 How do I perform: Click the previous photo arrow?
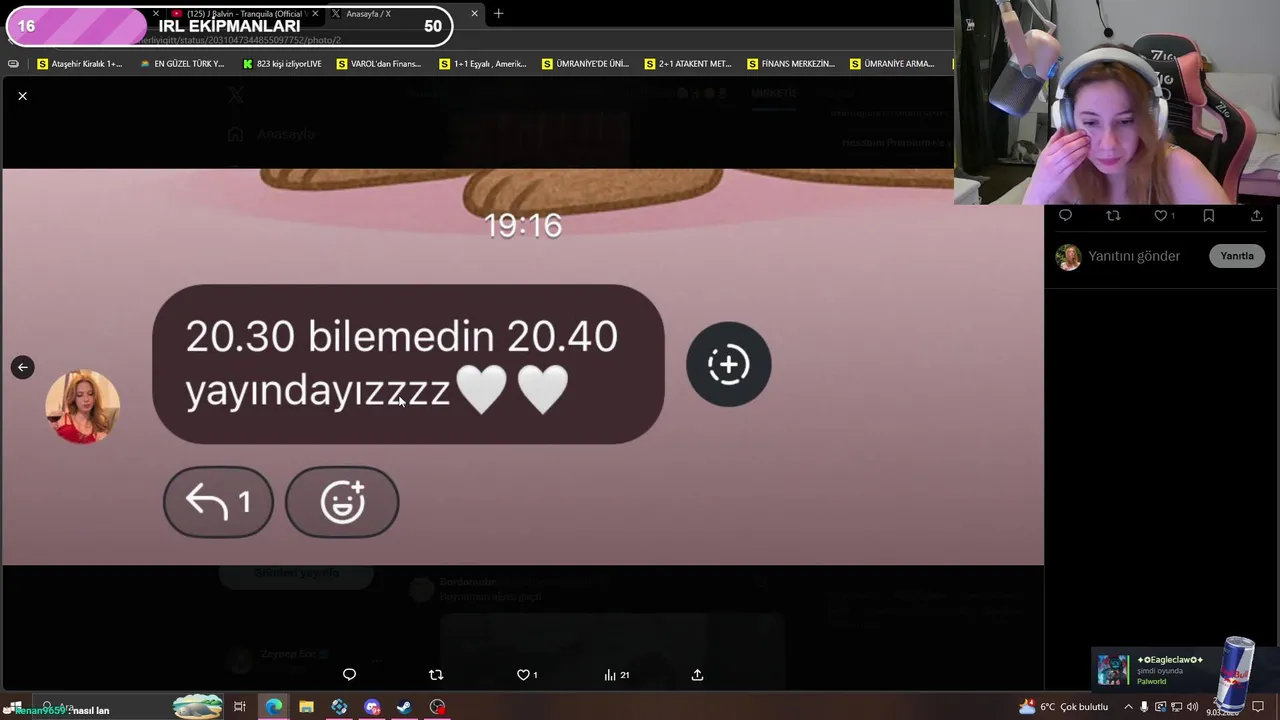pos(22,367)
